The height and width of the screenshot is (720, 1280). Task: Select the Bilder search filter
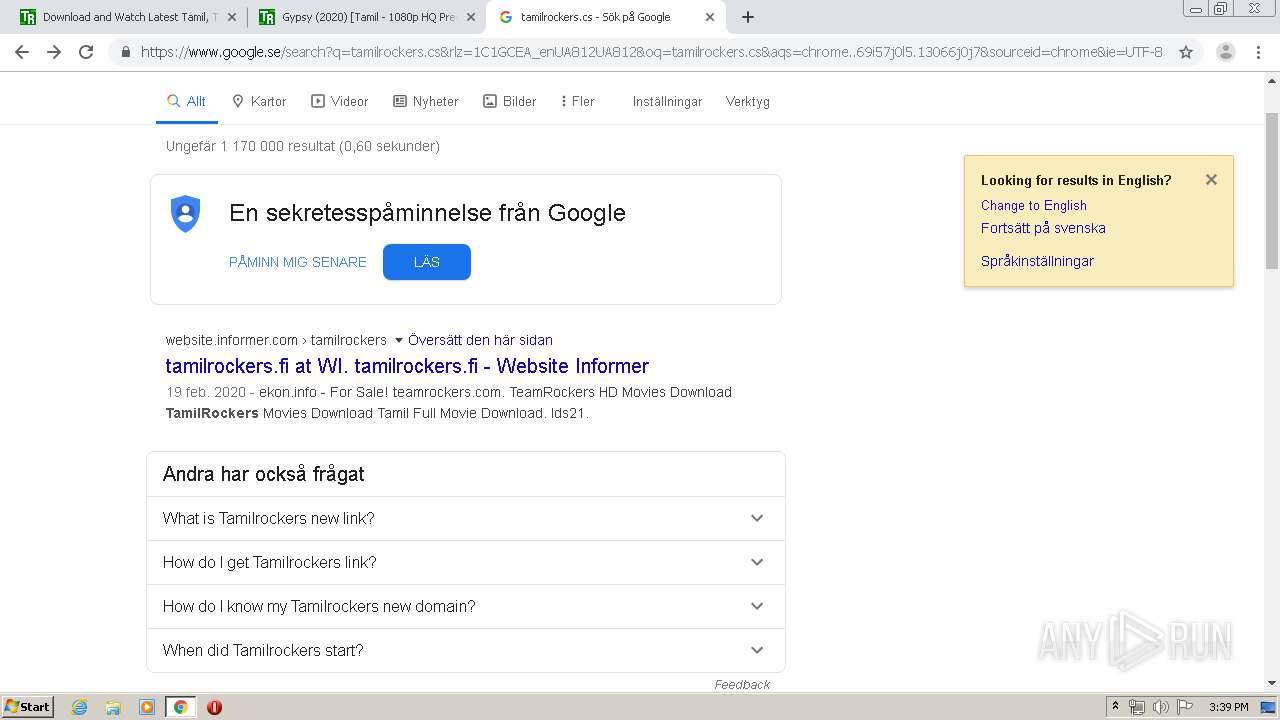click(510, 101)
